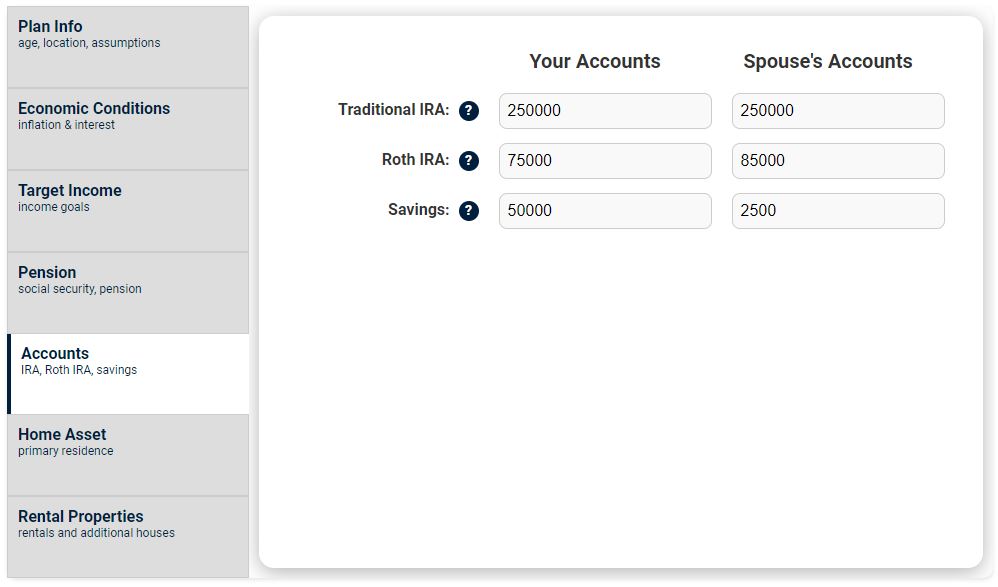998x587 pixels.
Task: Switch to Economic Conditions section
Action: pos(128,129)
